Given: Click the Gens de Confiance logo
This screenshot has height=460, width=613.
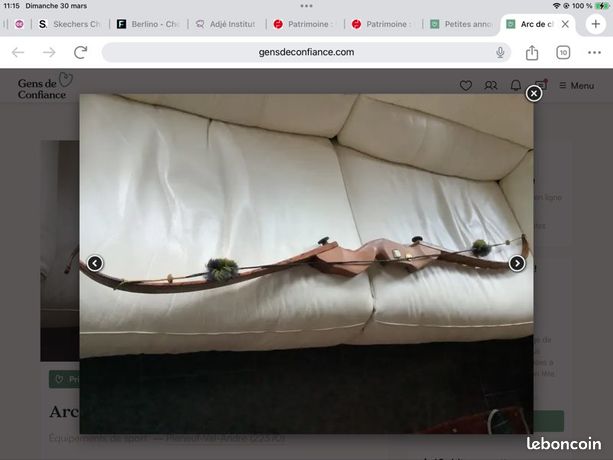Looking at the screenshot, I should coord(45,86).
